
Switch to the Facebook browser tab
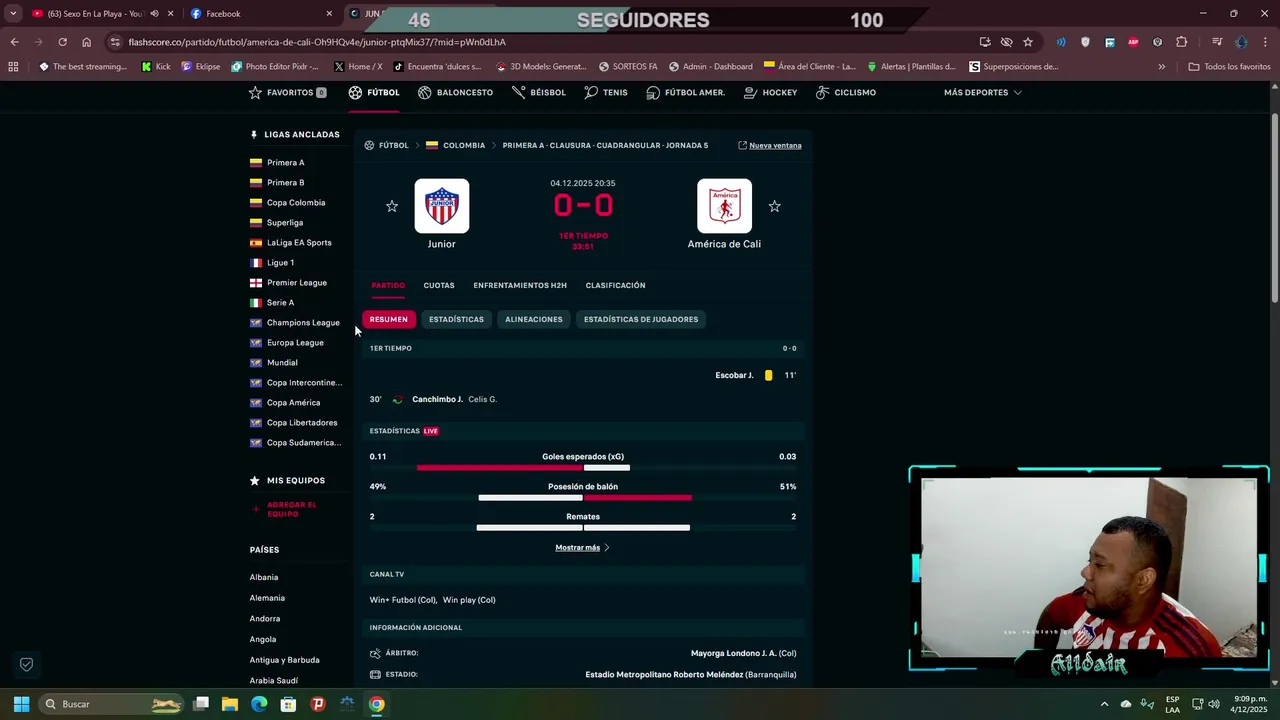point(262,14)
